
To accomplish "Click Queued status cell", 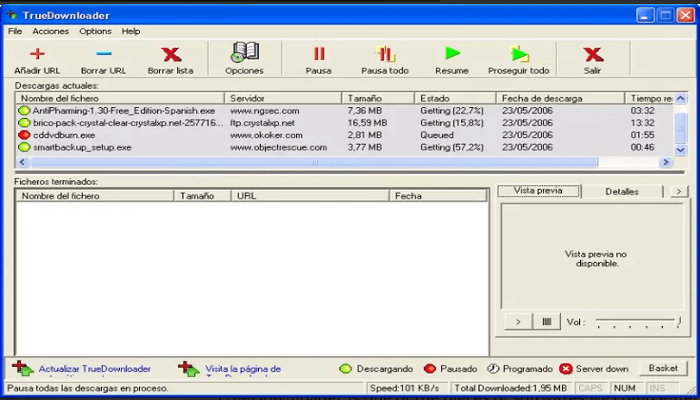I will coord(437,135).
